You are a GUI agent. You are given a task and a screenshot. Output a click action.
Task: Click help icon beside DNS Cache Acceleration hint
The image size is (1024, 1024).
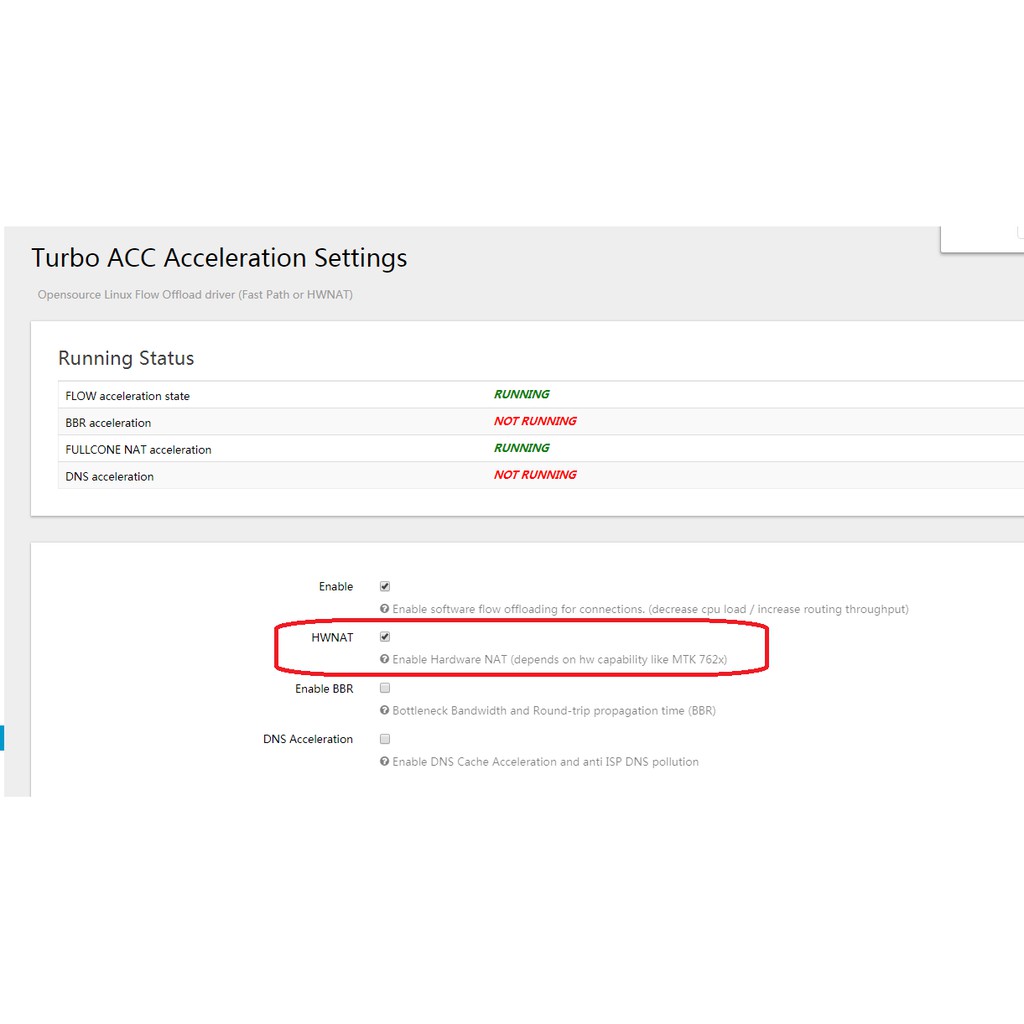coord(384,762)
